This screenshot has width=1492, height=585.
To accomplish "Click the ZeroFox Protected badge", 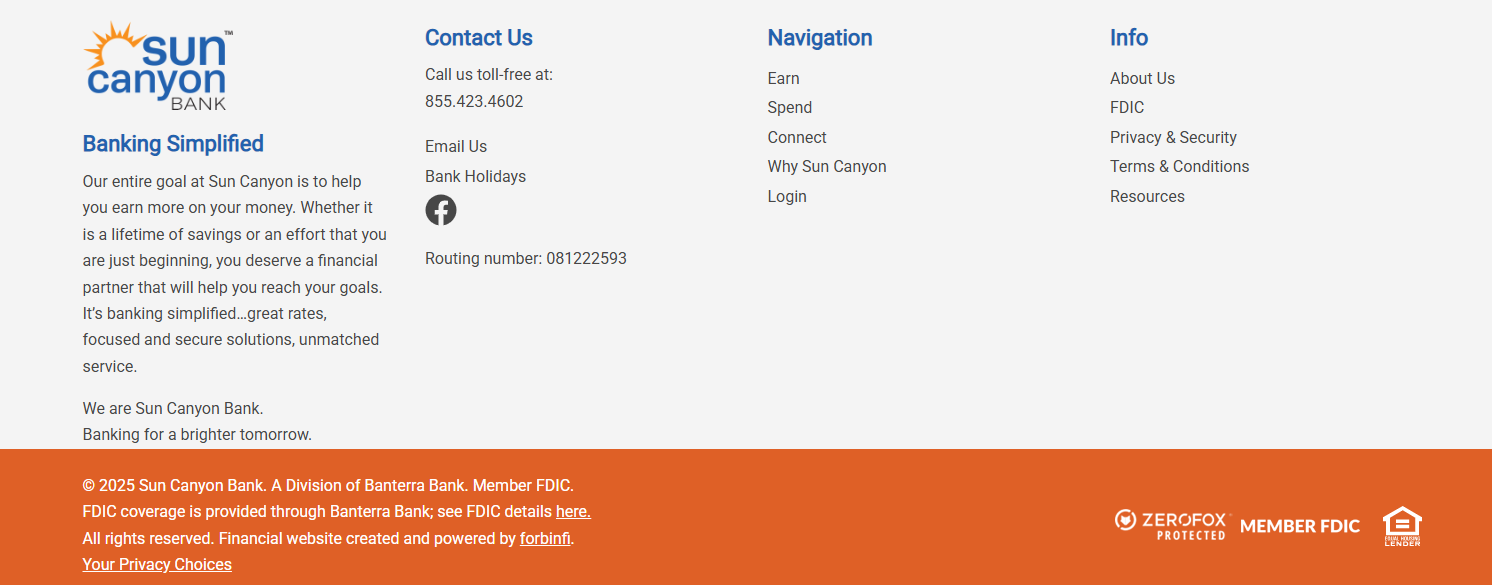I will [x=1170, y=525].
